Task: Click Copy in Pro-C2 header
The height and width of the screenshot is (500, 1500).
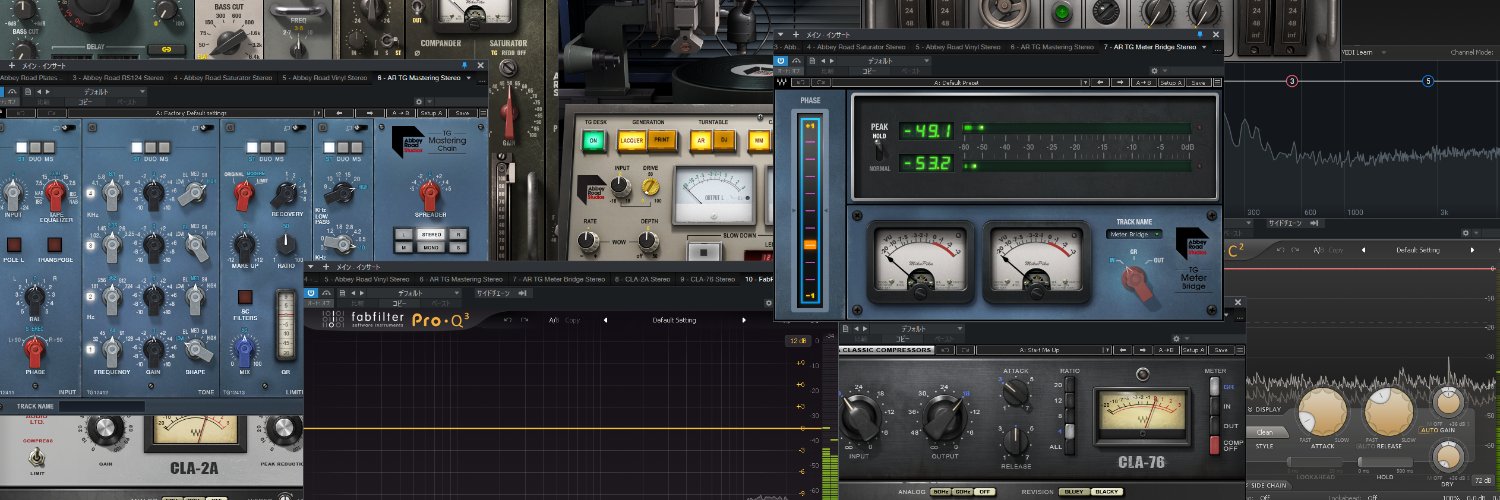Action: (1336, 250)
